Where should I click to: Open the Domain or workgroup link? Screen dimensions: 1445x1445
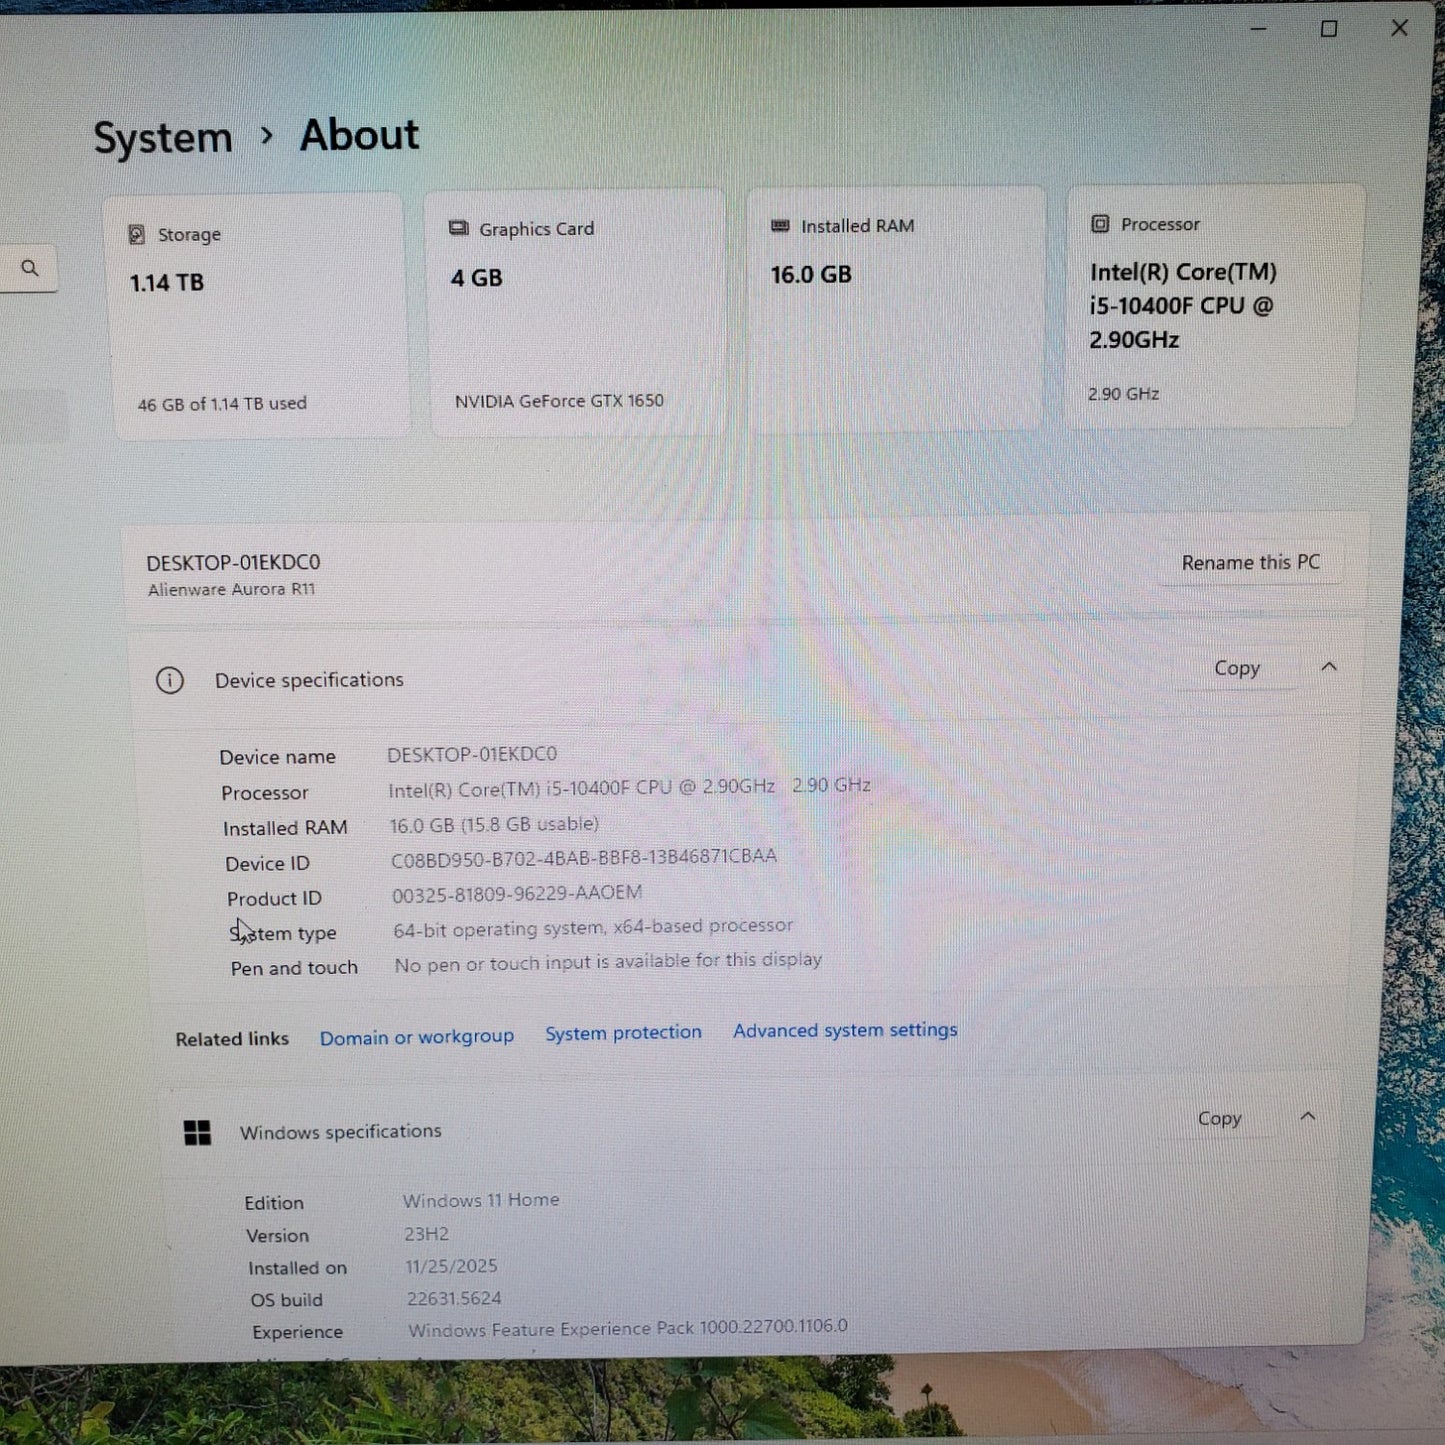click(x=416, y=1037)
